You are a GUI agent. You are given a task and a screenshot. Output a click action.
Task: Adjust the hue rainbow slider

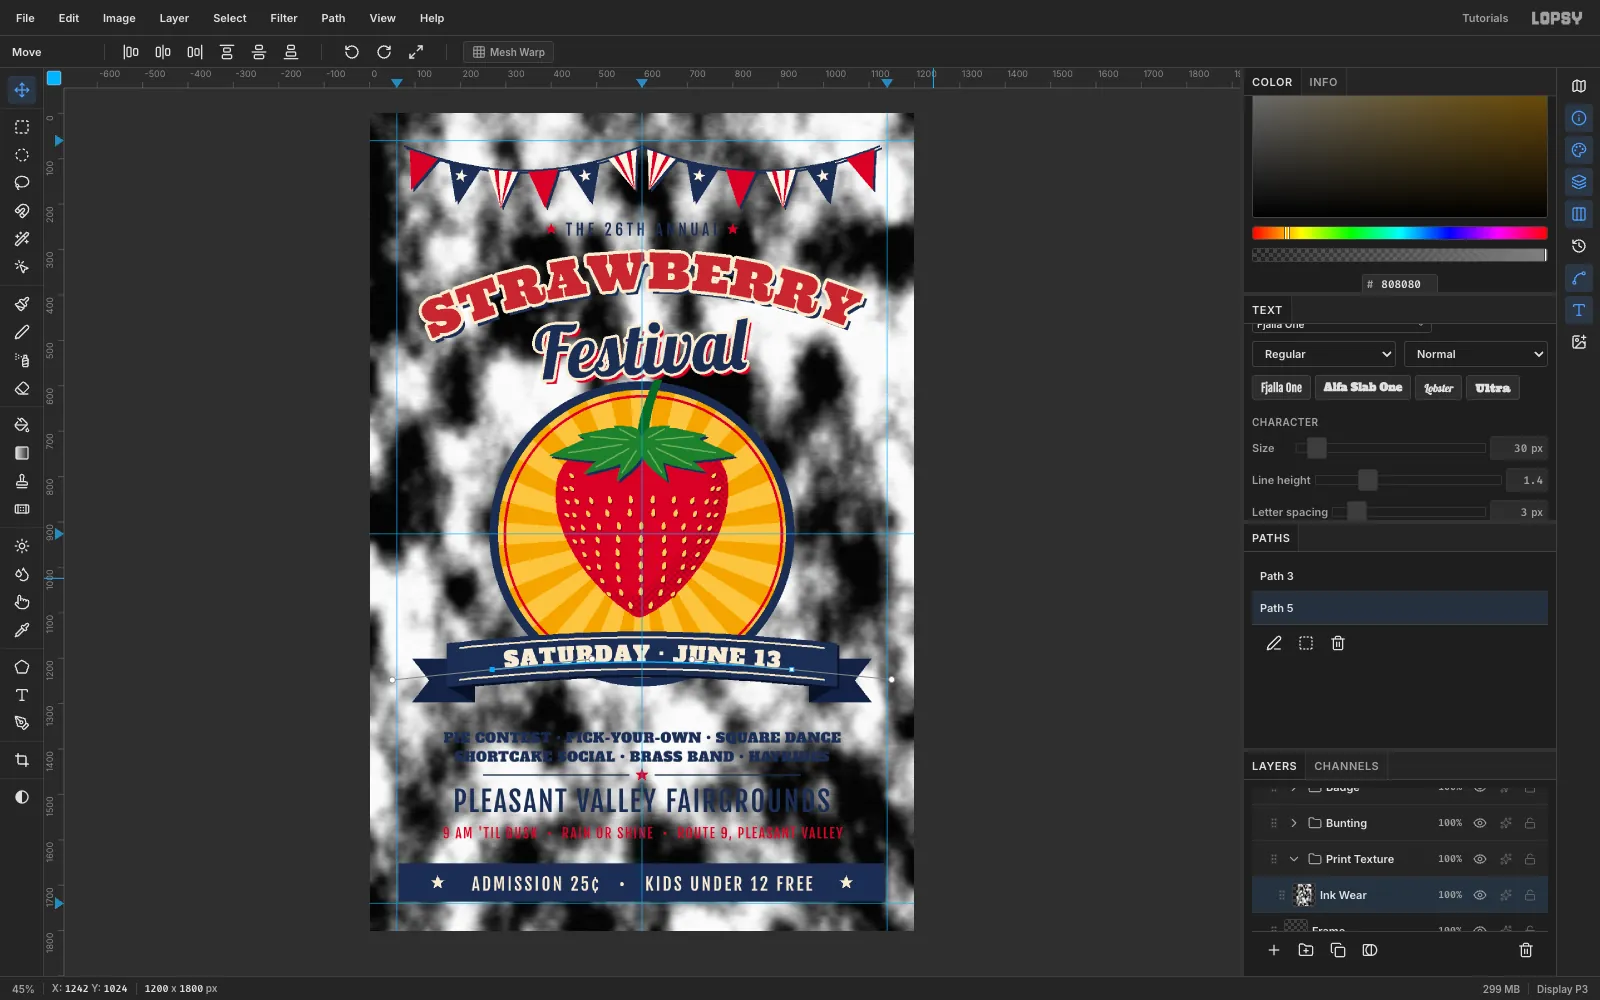click(1400, 233)
